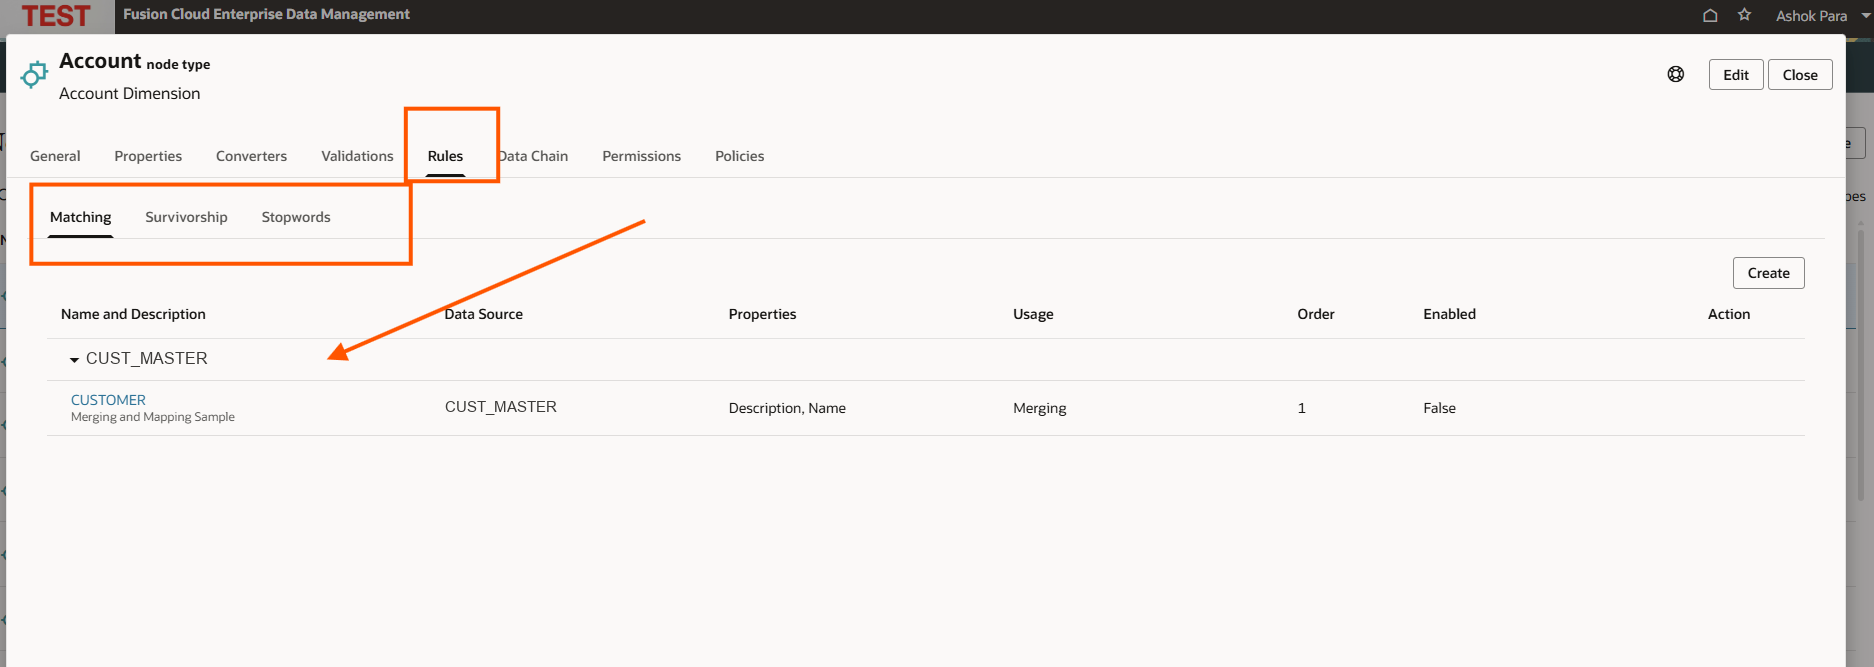Click the Home icon in top bar
1874x667 pixels.
(1710, 15)
